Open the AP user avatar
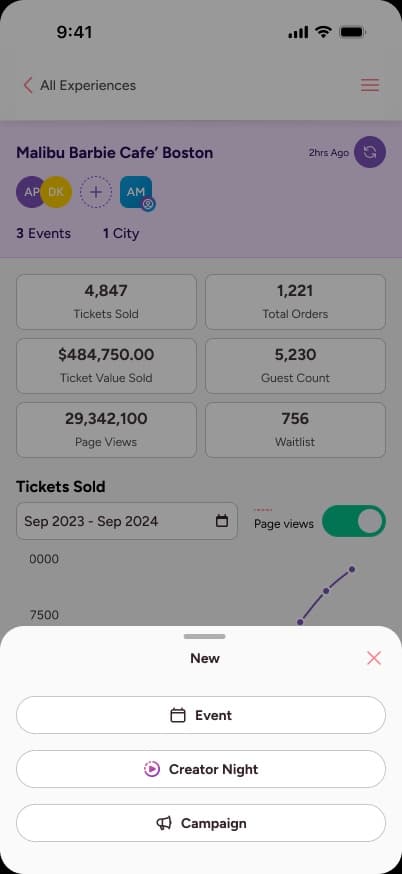The image size is (402, 874). click(29, 192)
